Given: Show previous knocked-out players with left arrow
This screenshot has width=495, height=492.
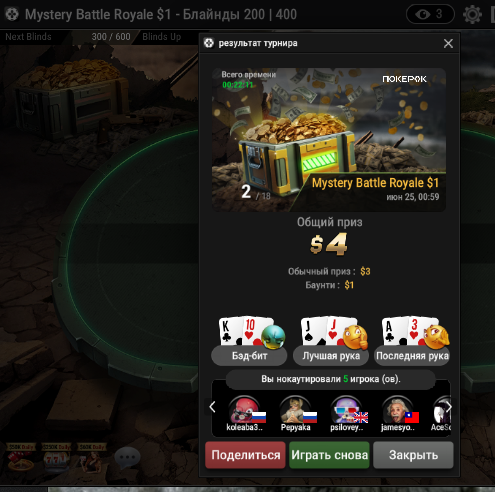Looking at the screenshot, I should point(212,407).
